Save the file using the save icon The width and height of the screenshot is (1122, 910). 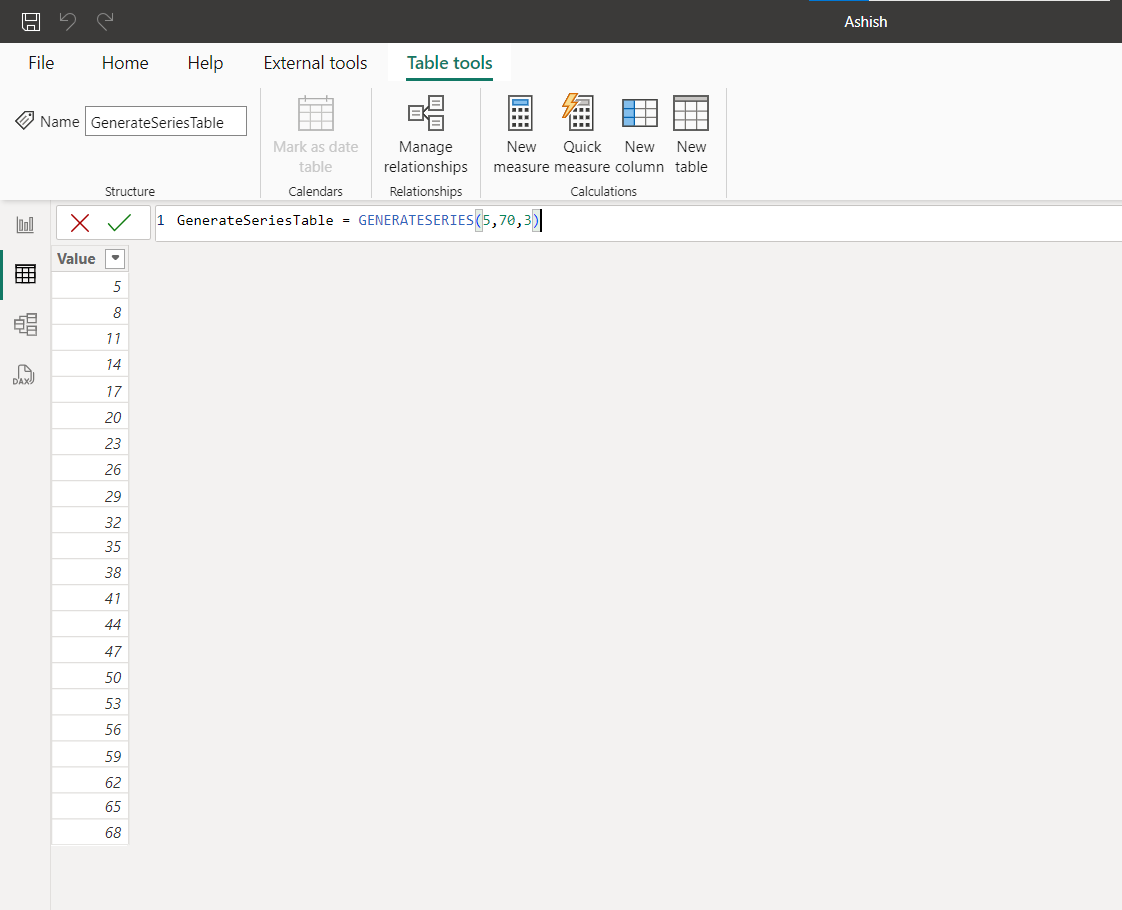(30, 21)
